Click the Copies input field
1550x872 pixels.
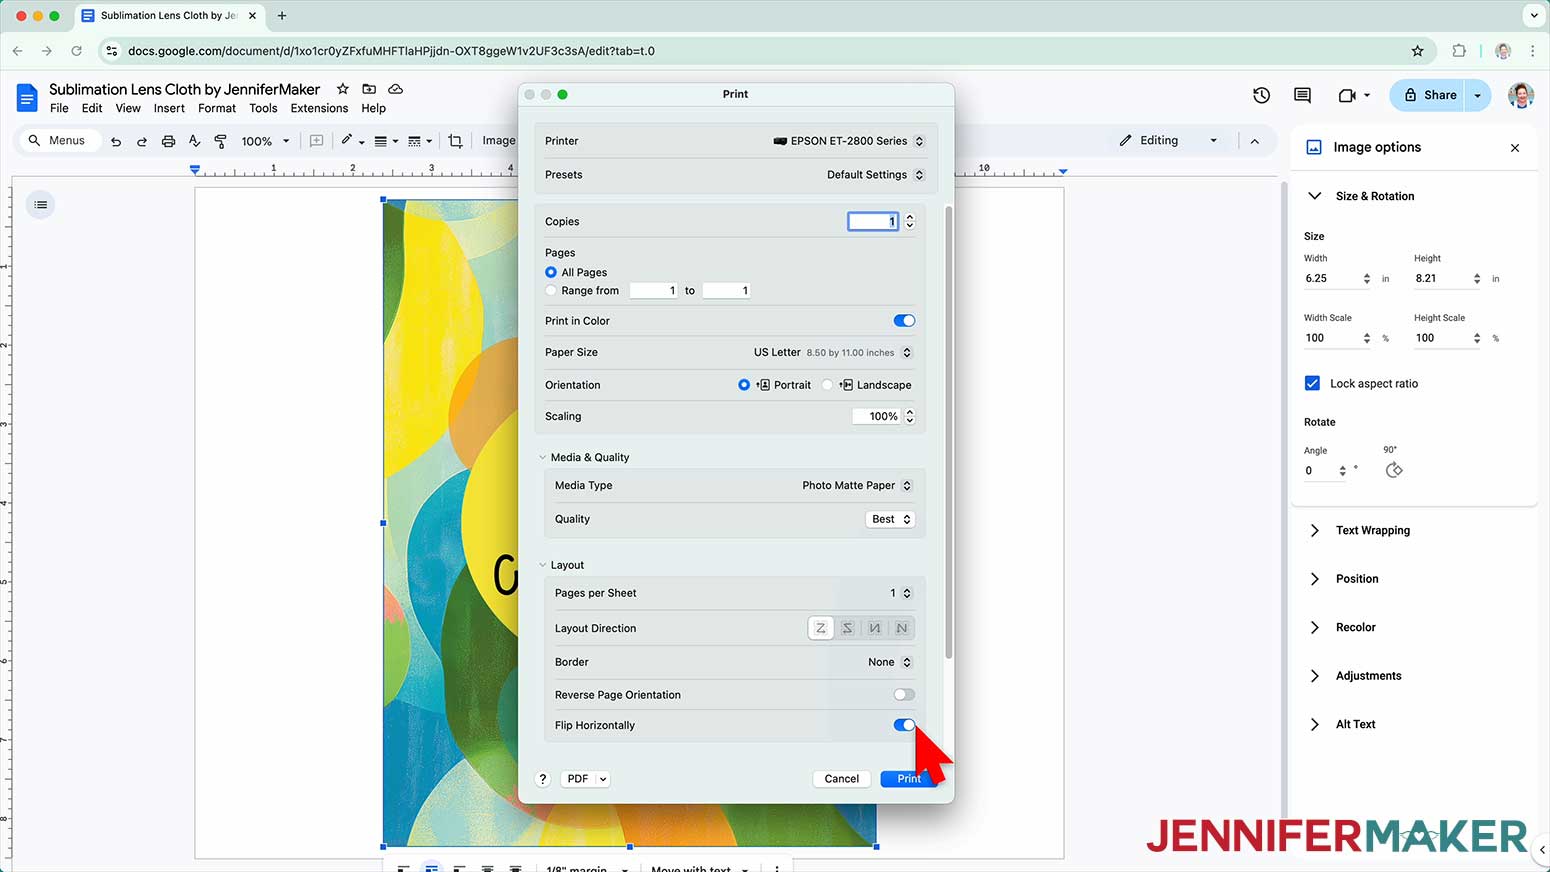tap(873, 222)
